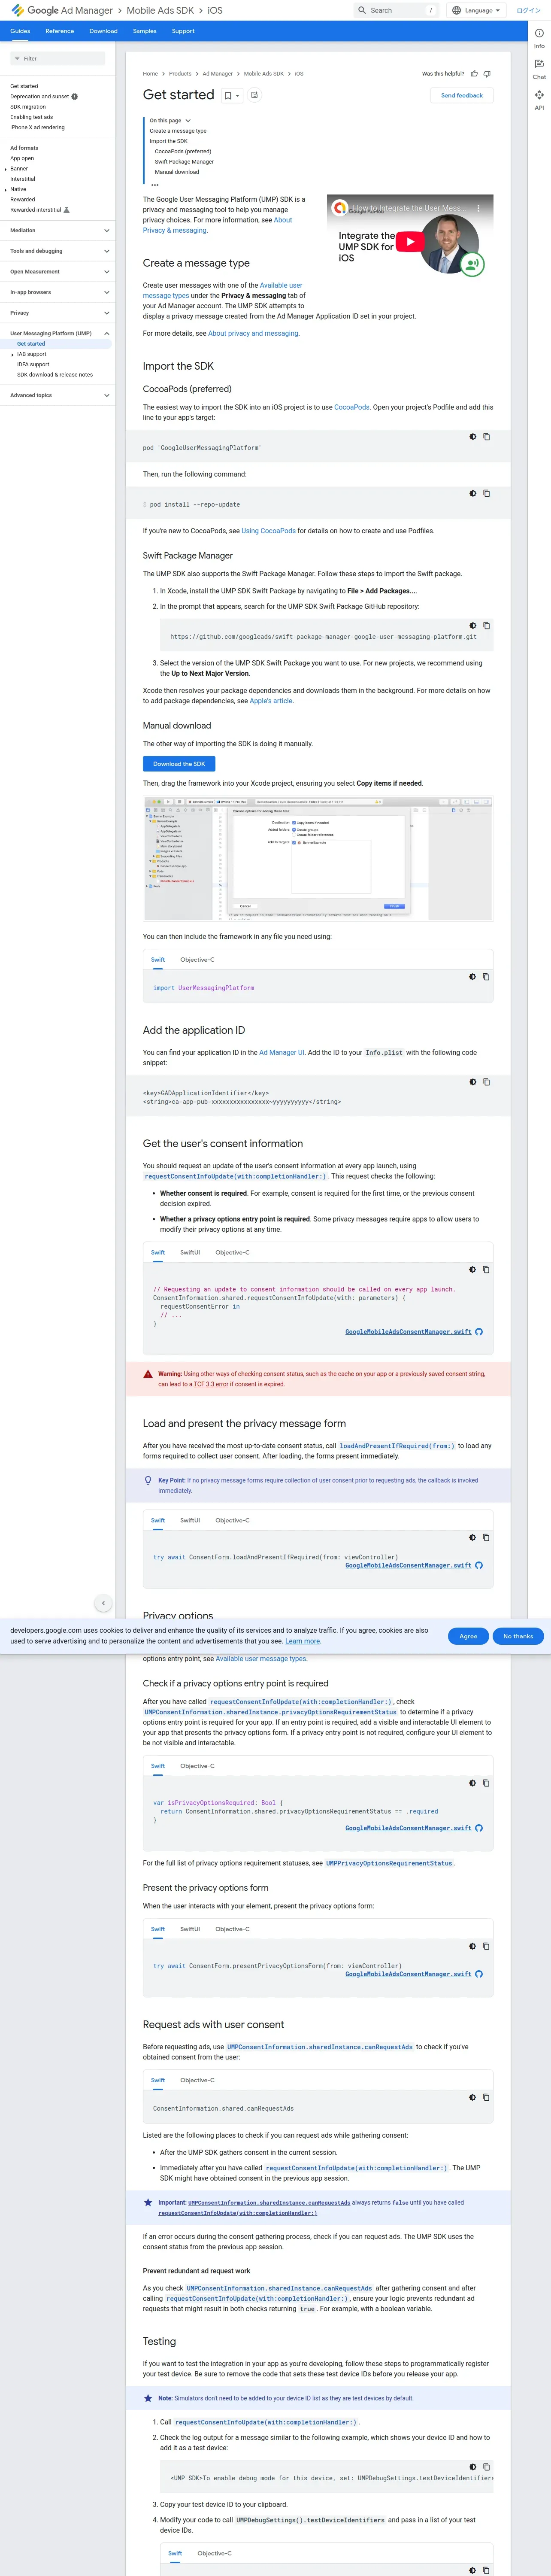Viewport: 551px width, 2576px height.
Task: Toggle dark theme on pod install snippet
Action: click(473, 493)
